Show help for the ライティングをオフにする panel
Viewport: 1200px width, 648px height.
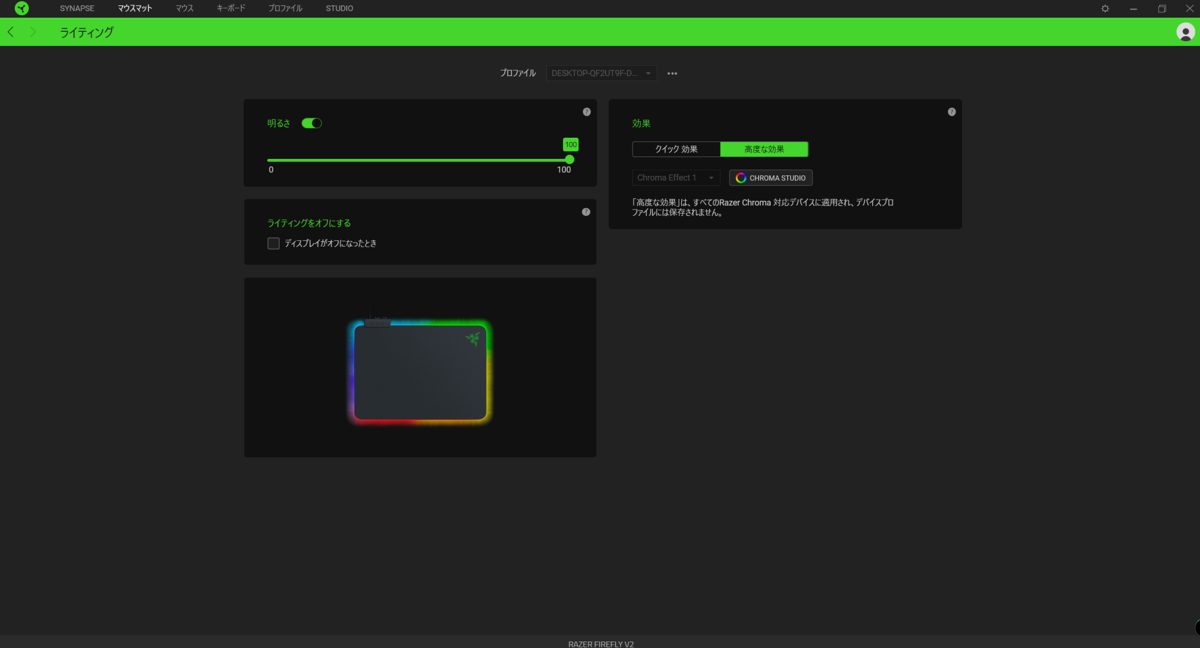(x=586, y=212)
